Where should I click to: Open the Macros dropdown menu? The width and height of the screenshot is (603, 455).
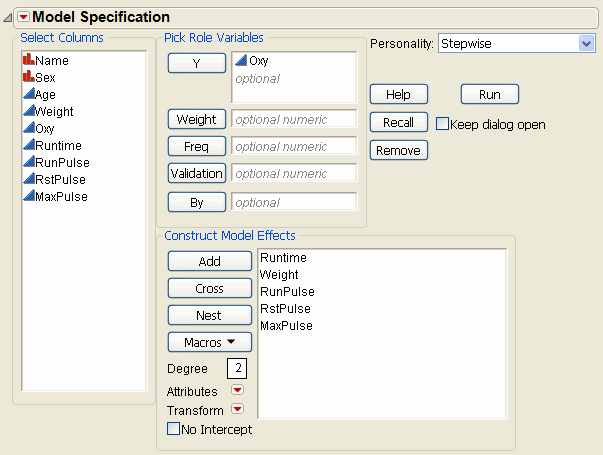pyautogui.click(x=209, y=342)
